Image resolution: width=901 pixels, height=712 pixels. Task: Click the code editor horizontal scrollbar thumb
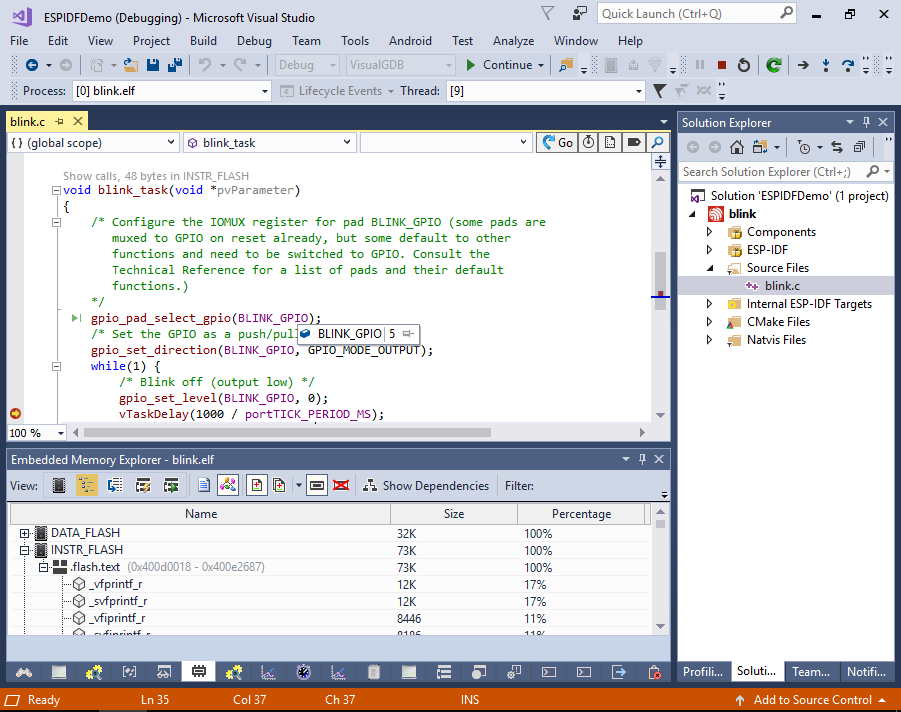[287, 432]
